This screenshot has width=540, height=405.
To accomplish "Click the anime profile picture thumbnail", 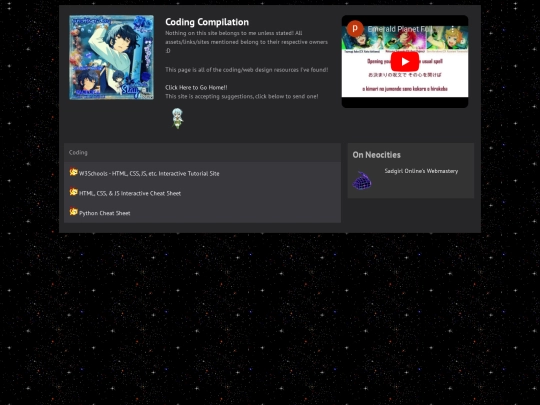I will pyautogui.click(x=112, y=58).
